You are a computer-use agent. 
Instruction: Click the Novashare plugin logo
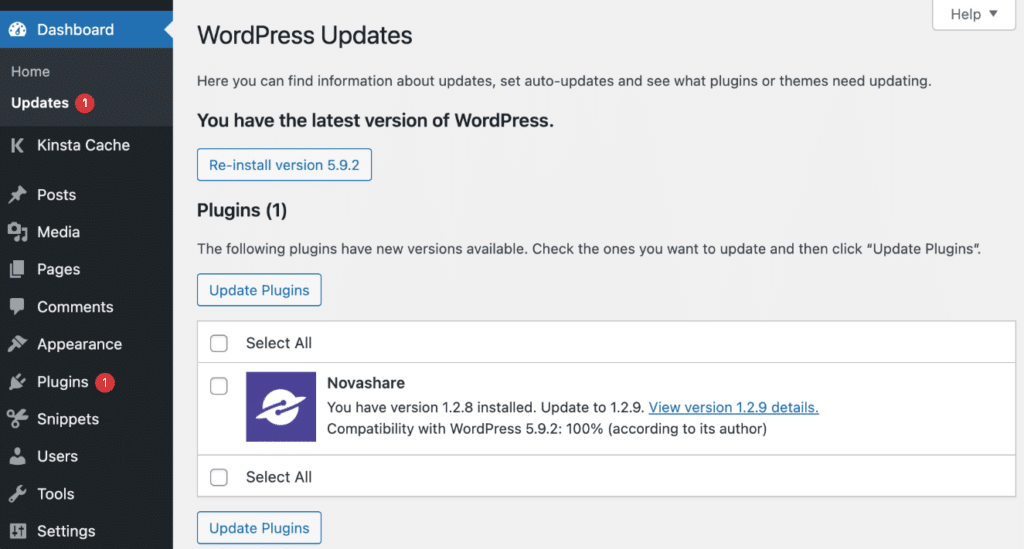281,407
